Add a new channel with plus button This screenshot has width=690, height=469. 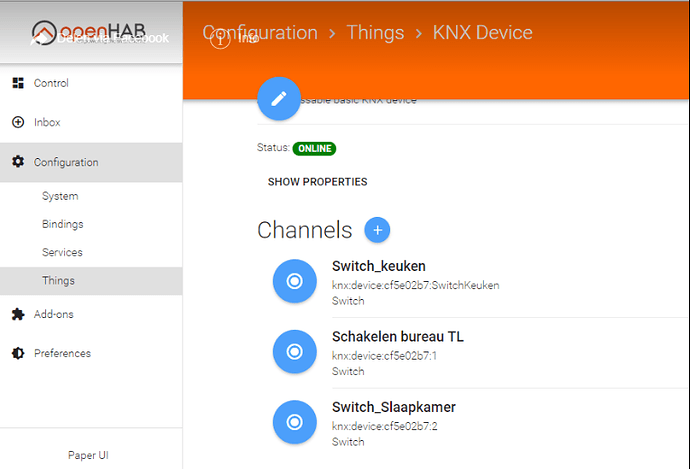click(377, 230)
